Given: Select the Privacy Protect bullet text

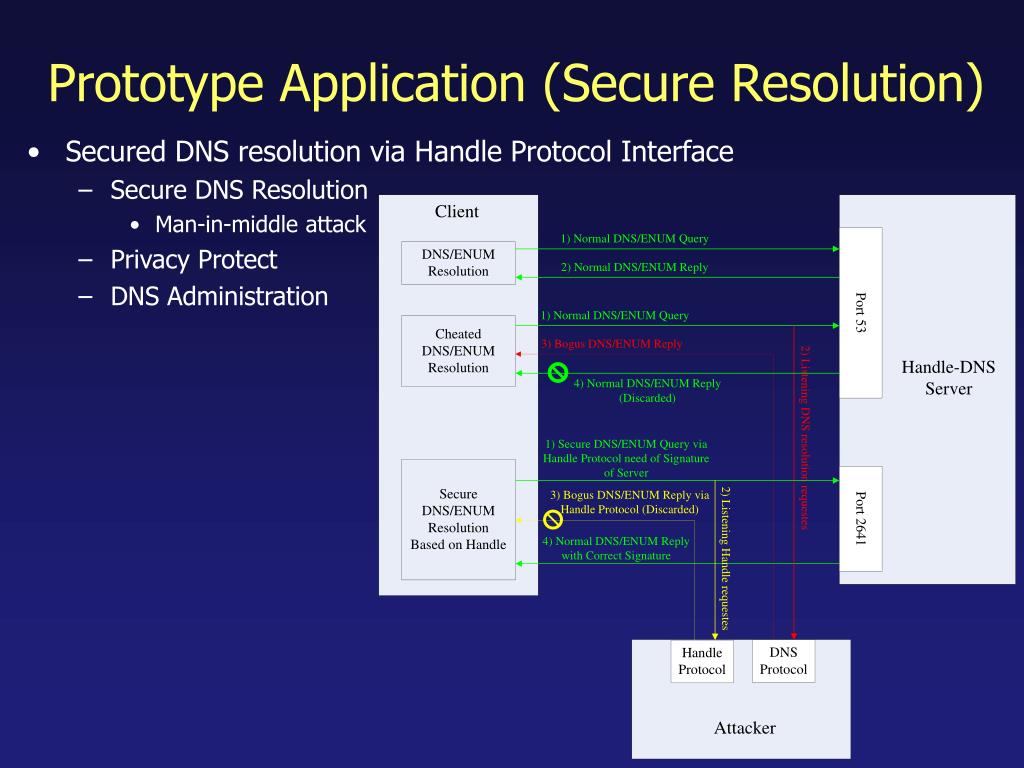Looking at the screenshot, I should (194, 260).
